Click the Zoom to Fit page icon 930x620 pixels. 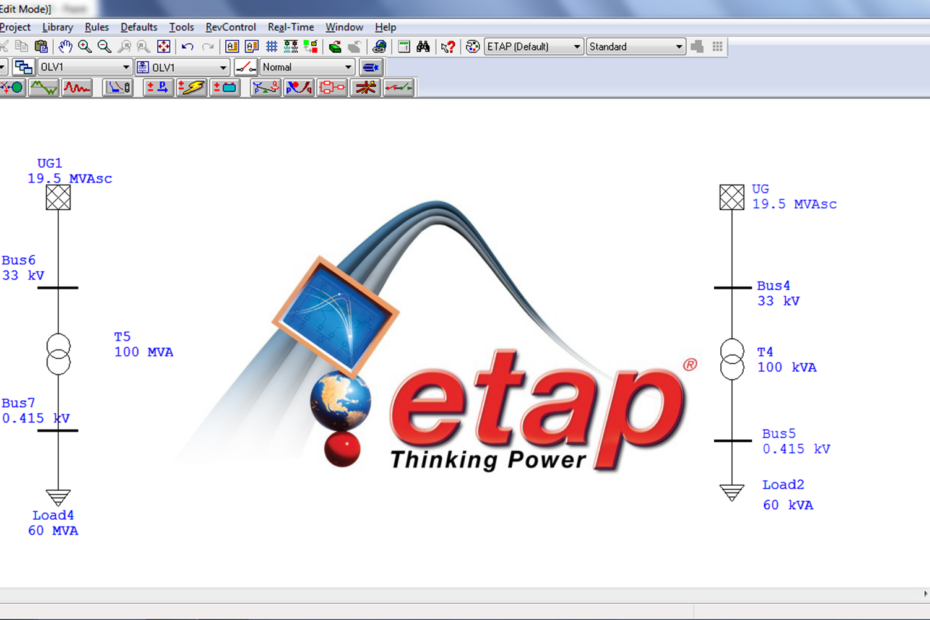coord(163,46)
